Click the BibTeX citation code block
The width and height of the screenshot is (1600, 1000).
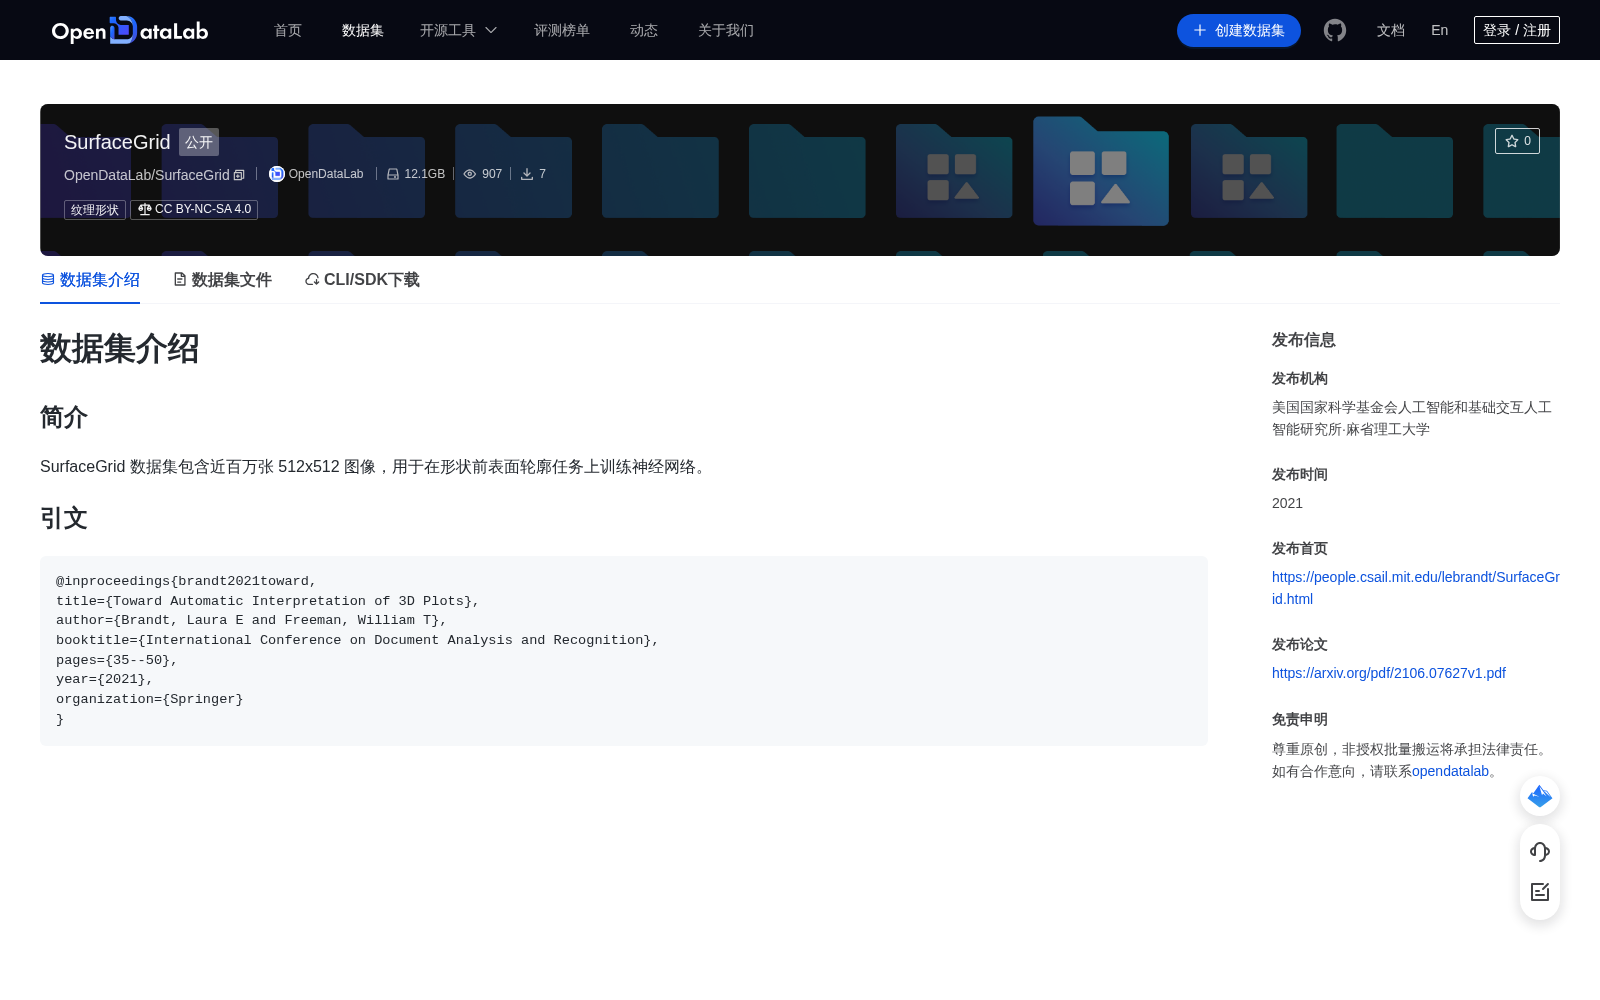coord(624,651)
